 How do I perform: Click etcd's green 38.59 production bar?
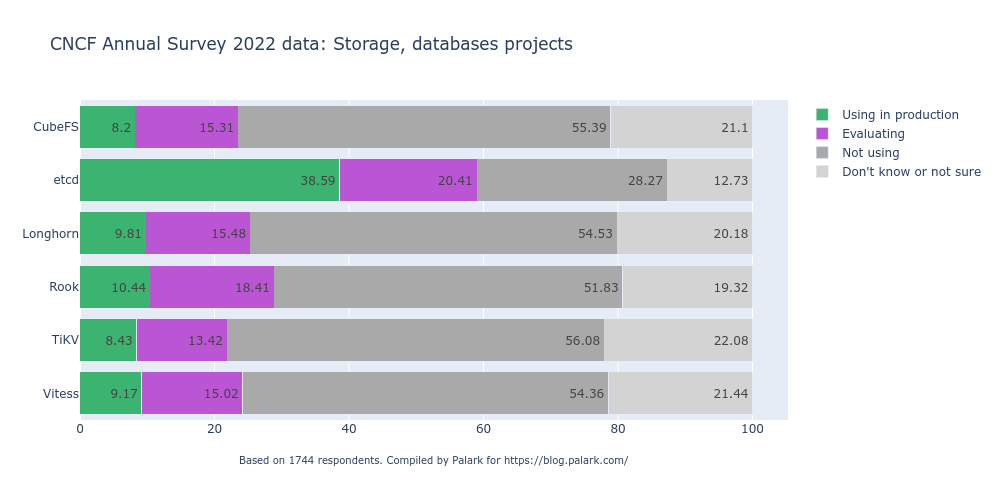(x=209, y=180)
